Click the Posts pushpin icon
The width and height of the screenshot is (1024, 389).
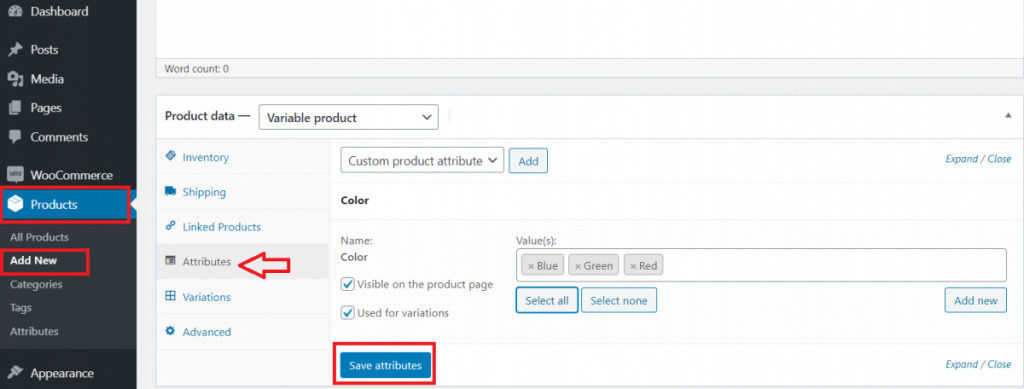tap(15, 50)
